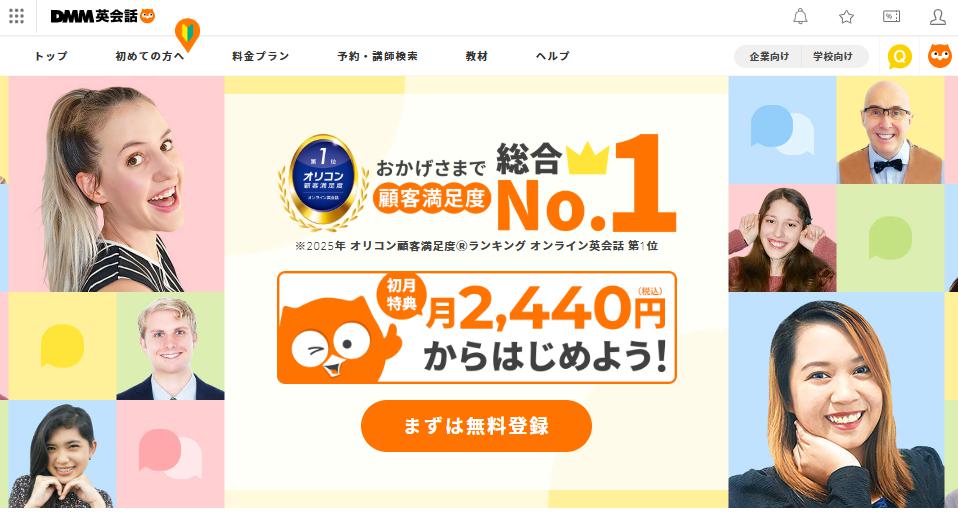This screenshot has width=958, height=523.
Task: Select 学校向け option
Action: (x=833, y=56)
